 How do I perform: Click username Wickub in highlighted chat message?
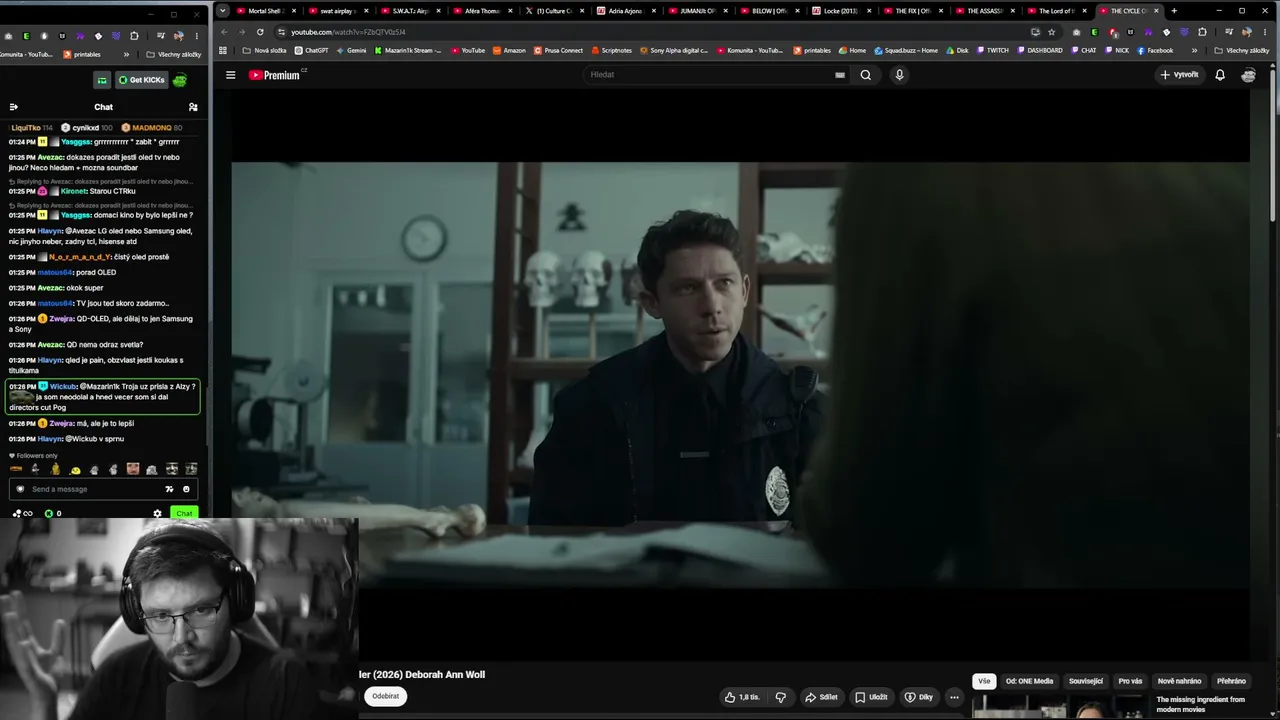tap(63, 386)
